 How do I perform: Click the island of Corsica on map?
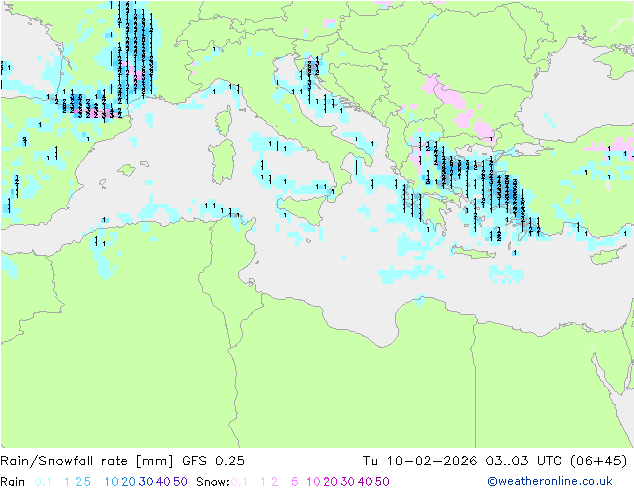tap(224, 121)
